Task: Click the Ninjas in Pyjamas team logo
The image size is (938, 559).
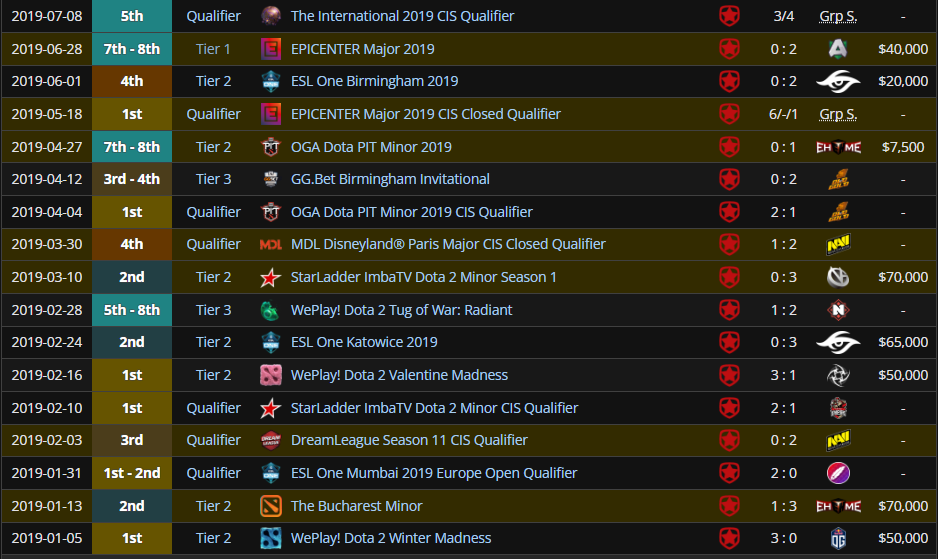Action: click(837, 375)
